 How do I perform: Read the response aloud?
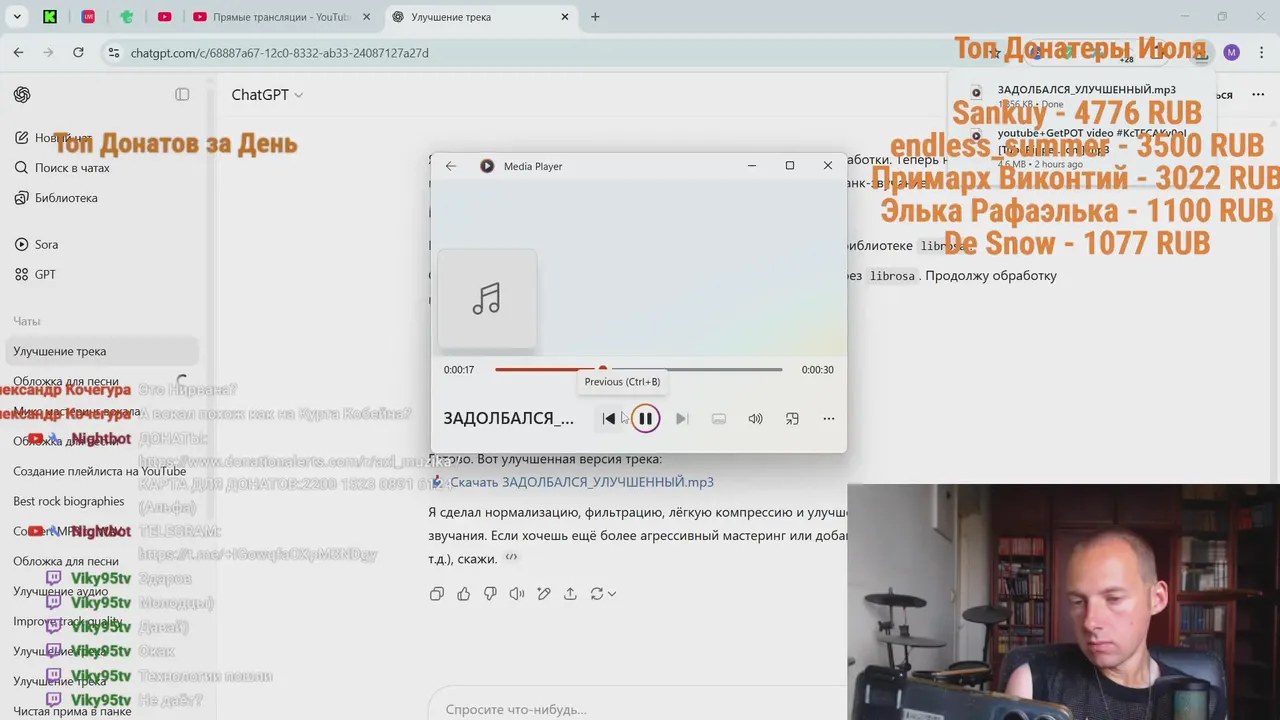click(x=516, y=594)
